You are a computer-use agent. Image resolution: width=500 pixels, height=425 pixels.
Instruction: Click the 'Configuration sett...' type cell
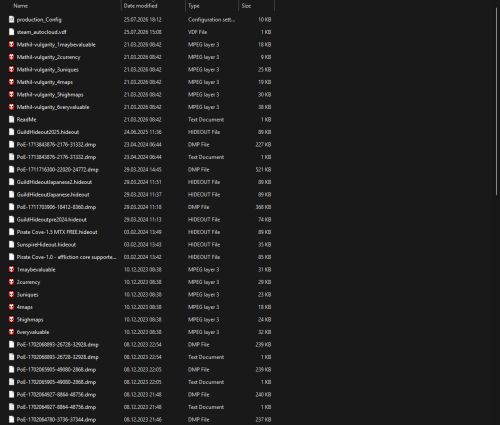pos(211,20)
